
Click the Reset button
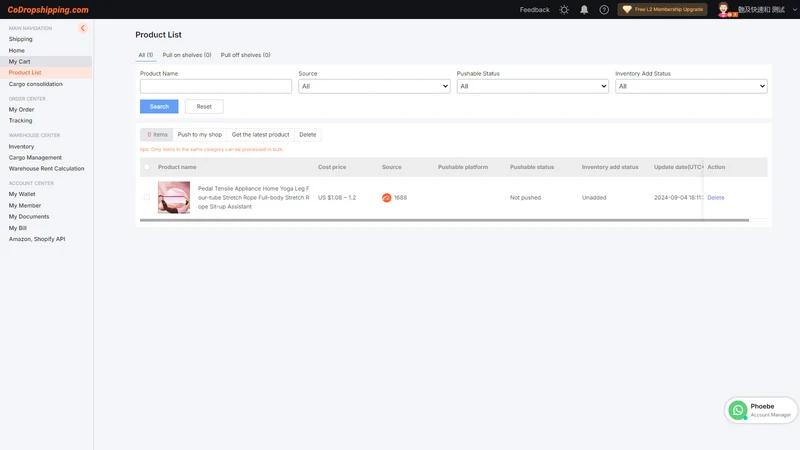204,107
